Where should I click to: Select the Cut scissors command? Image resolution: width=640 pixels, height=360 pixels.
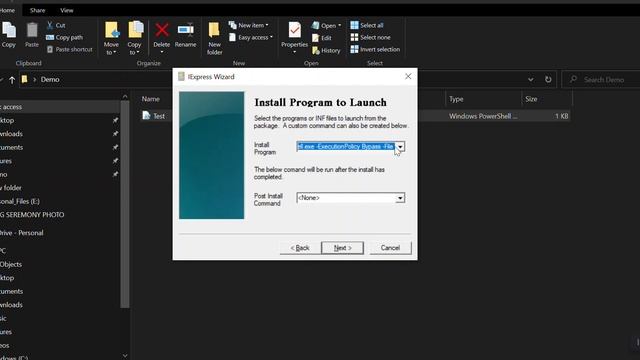click(56, 25)
